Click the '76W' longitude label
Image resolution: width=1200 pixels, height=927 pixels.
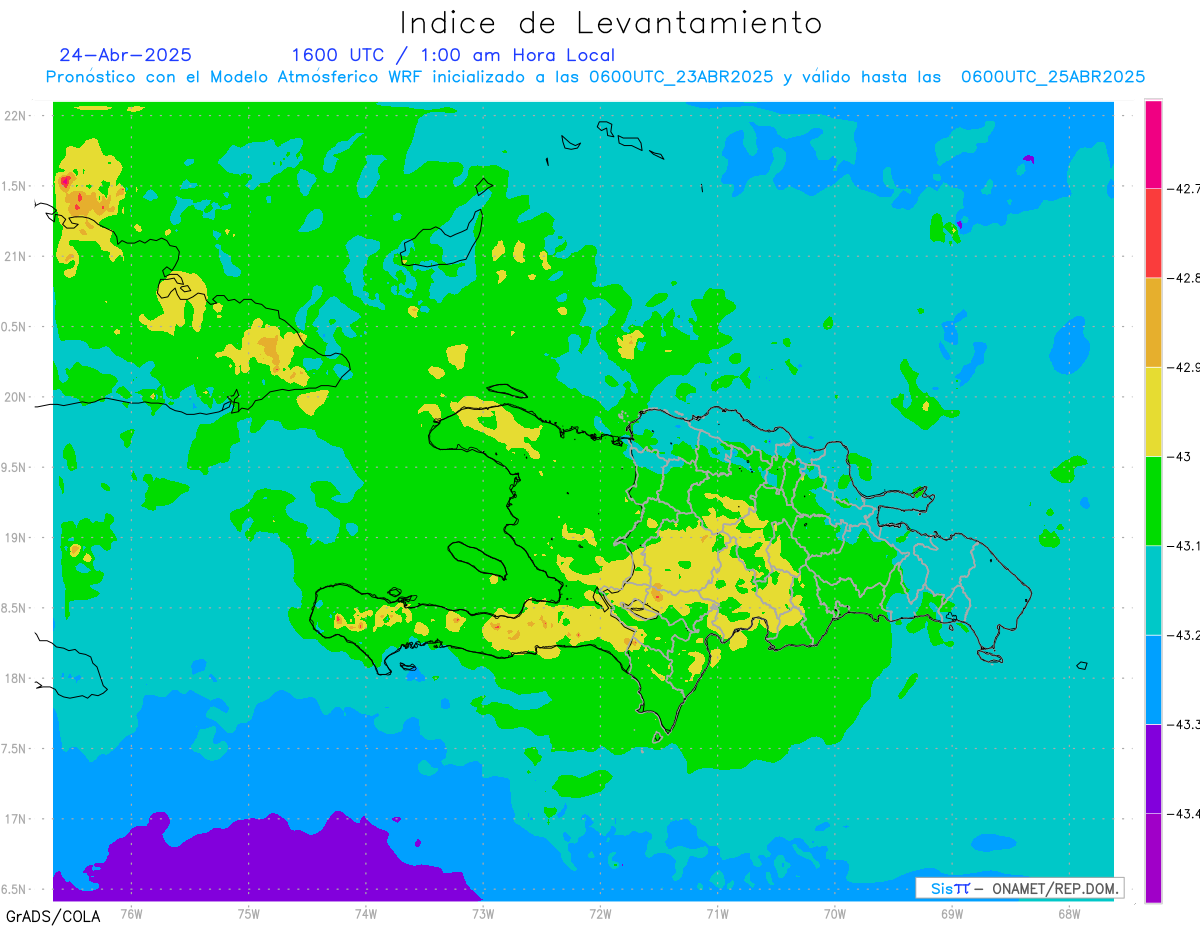click(x=131, y=913)
